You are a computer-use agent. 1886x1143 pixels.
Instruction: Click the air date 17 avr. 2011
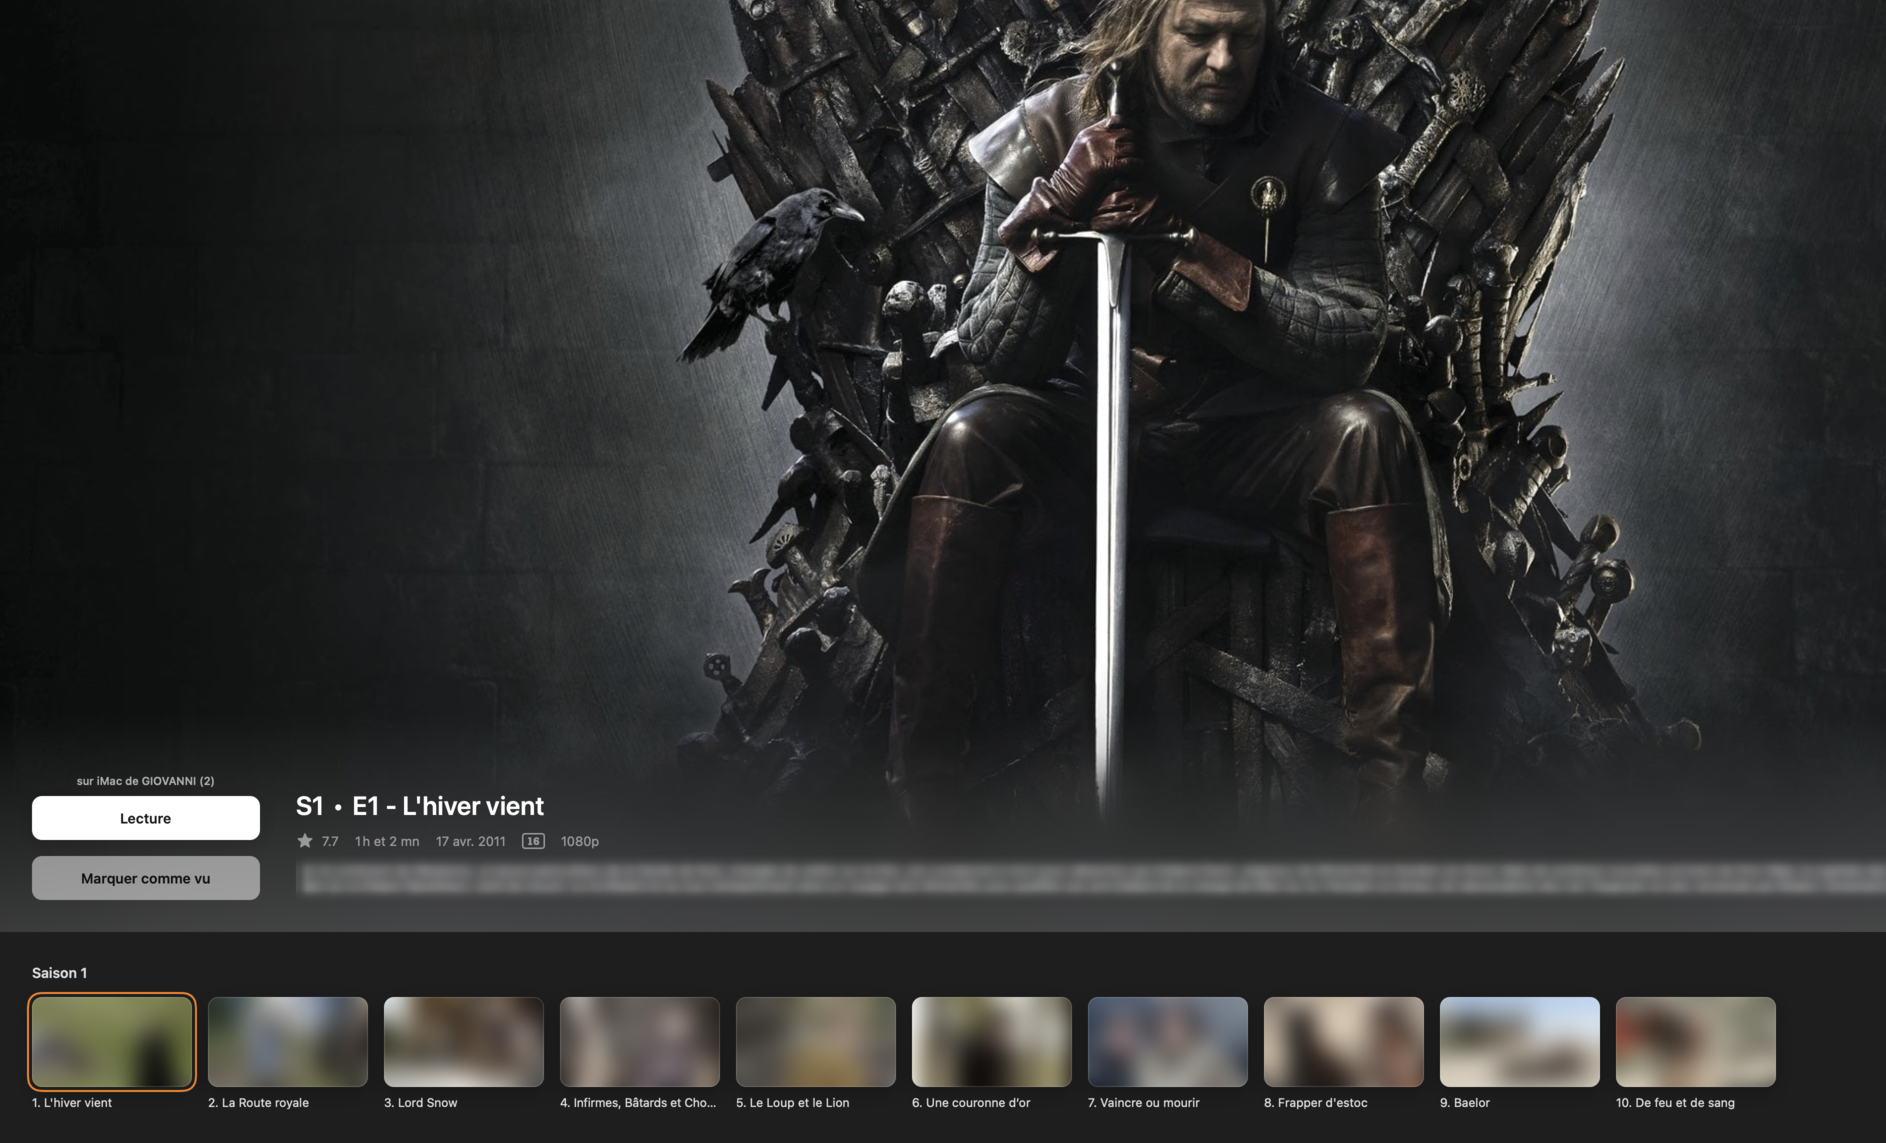(x=471, y=841)
